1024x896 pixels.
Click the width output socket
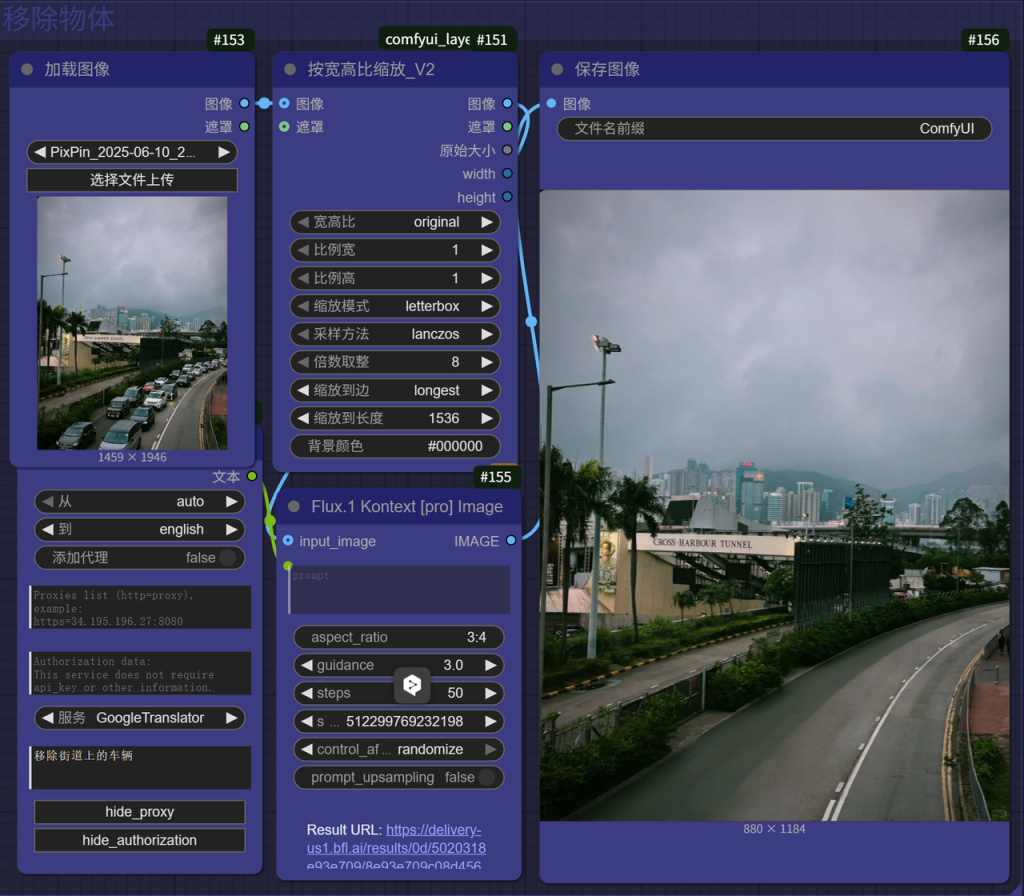pyautogui.click(x=507, y=174)
